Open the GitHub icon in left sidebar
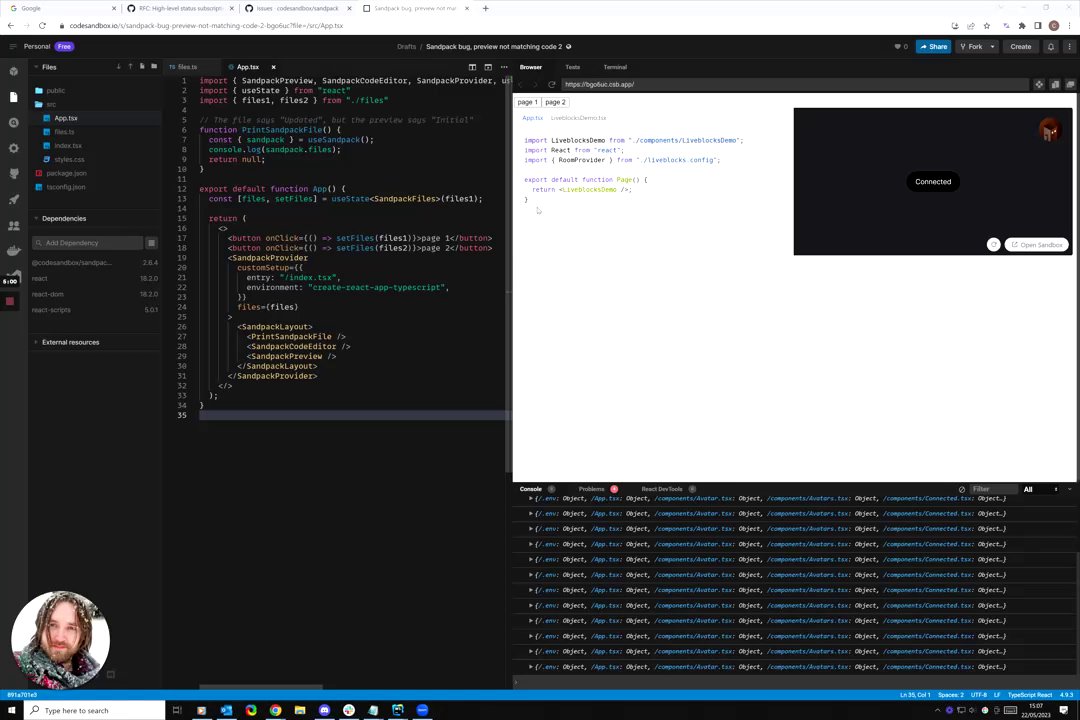Viewport: 1080px width, 720px height. [14, 174]
